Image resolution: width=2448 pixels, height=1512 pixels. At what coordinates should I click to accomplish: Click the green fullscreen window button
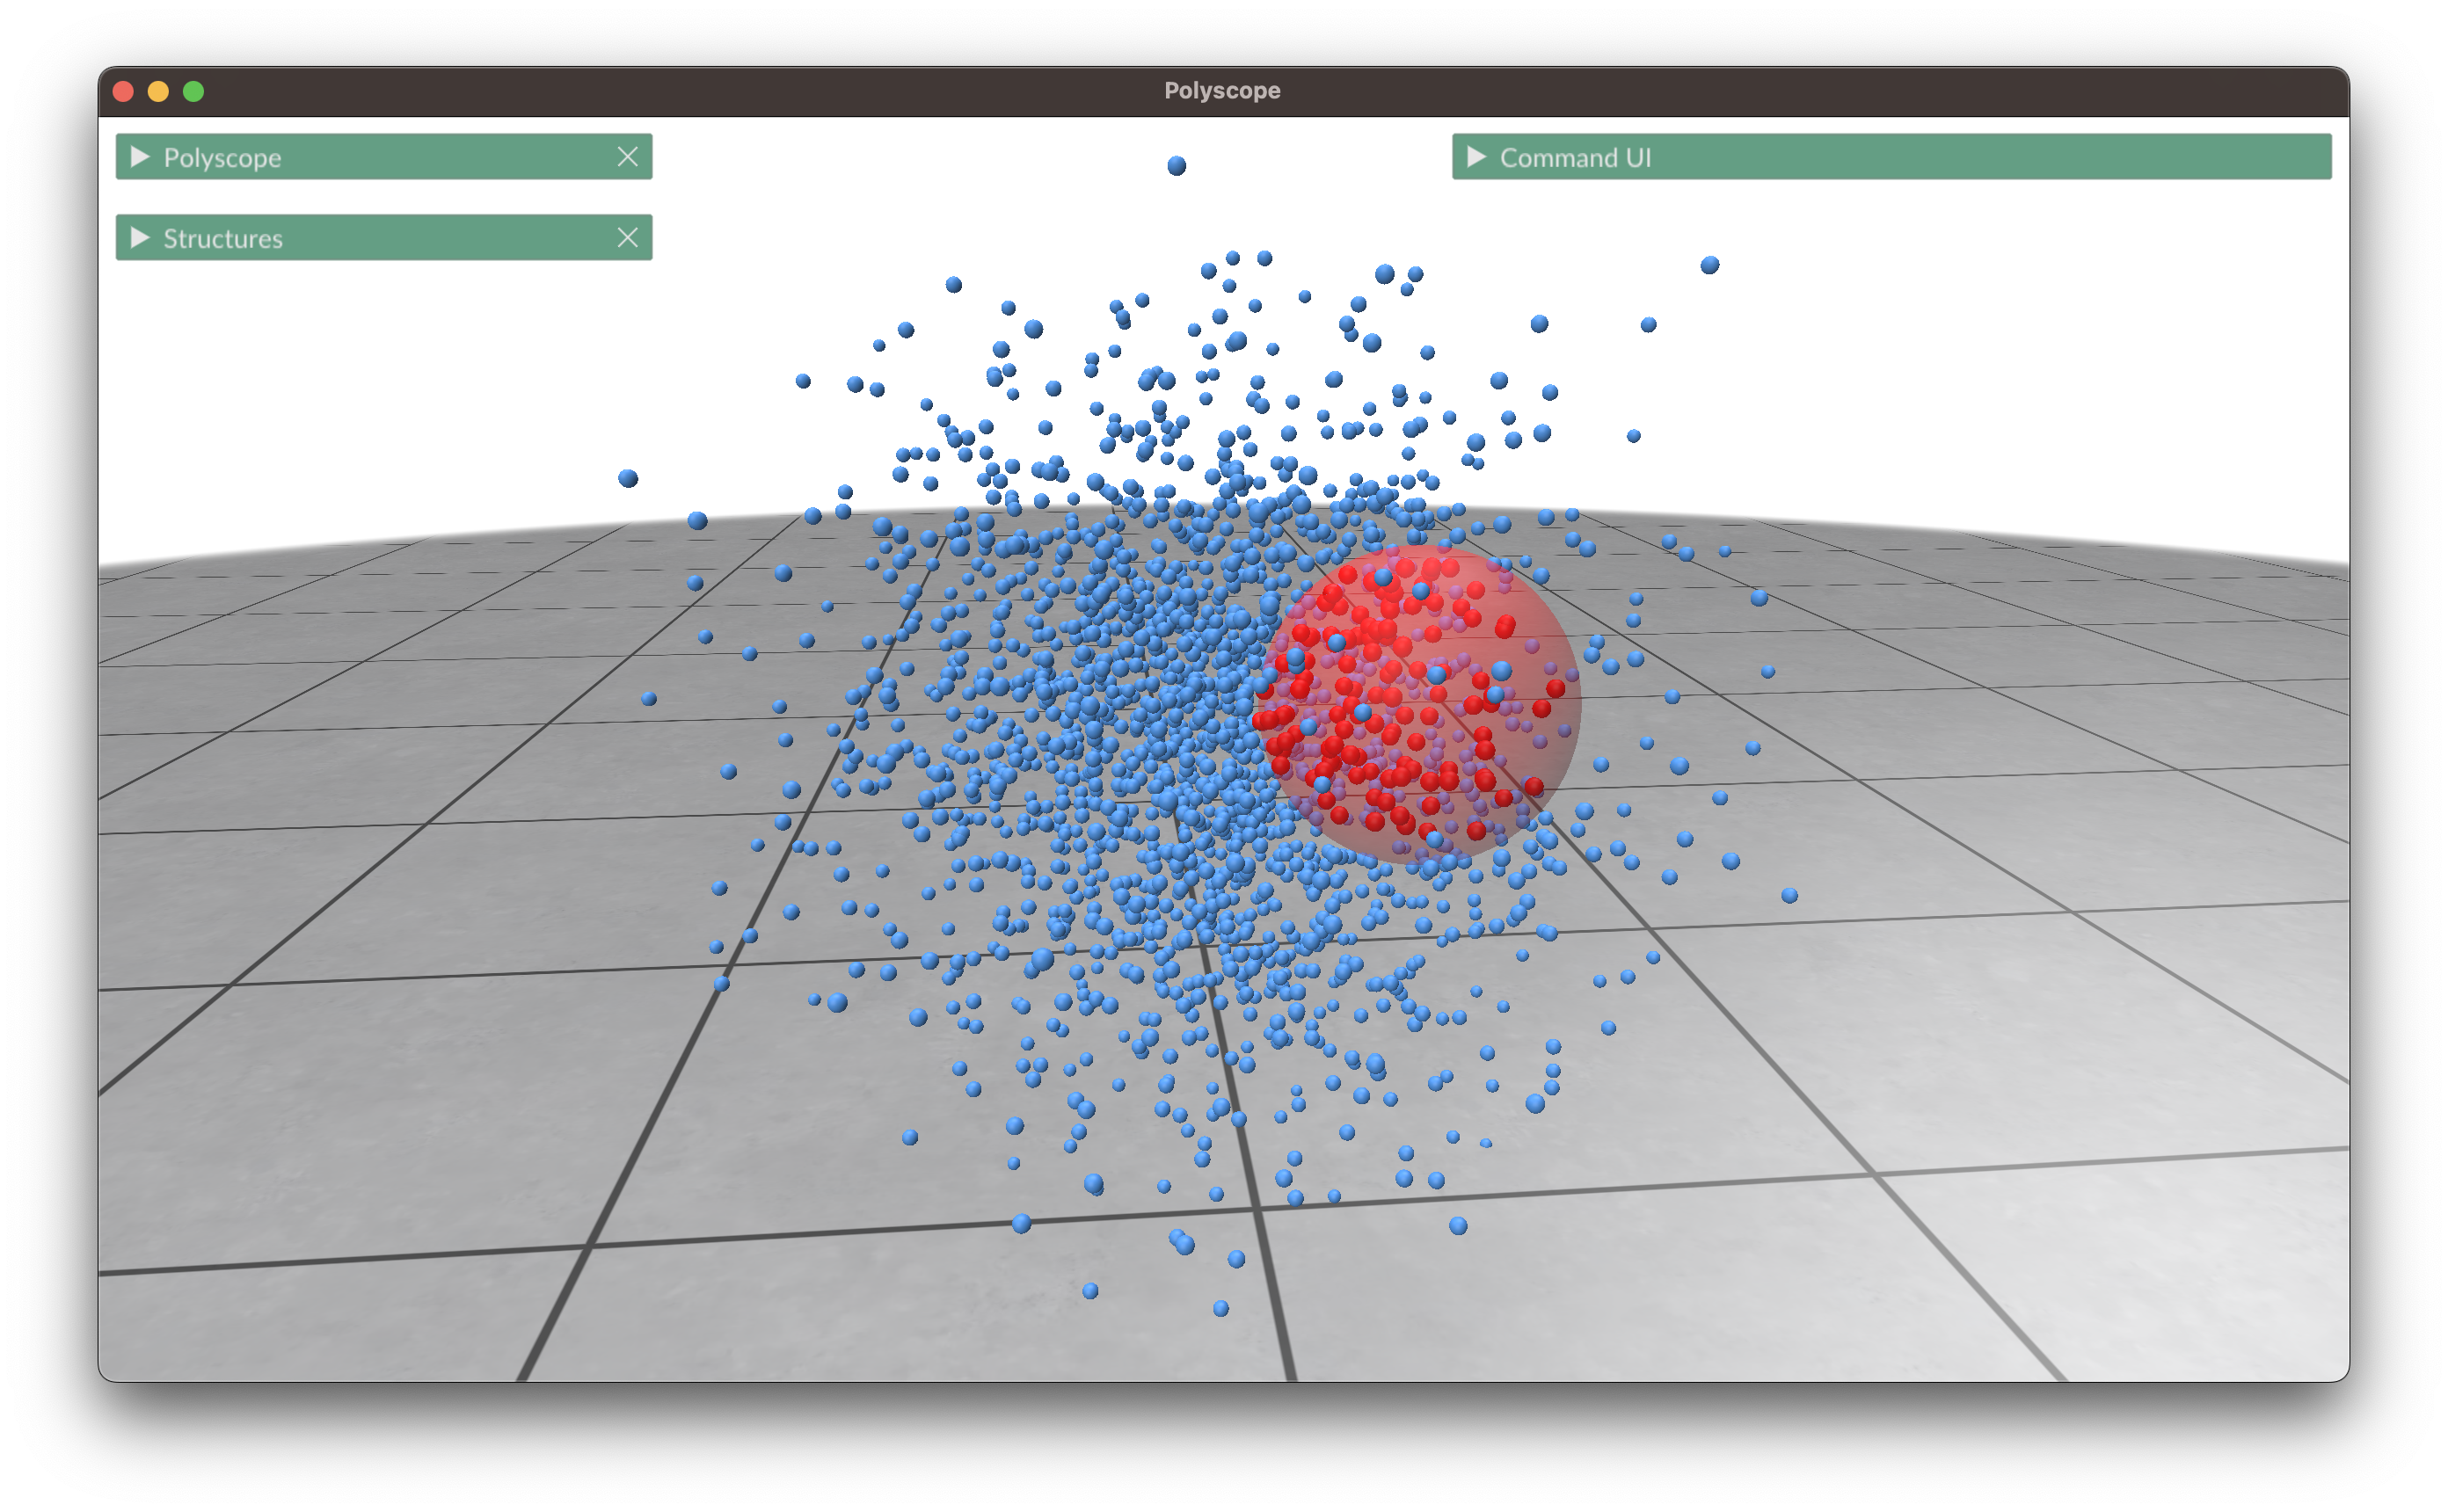pyautogui.click(x=194, y=92)
